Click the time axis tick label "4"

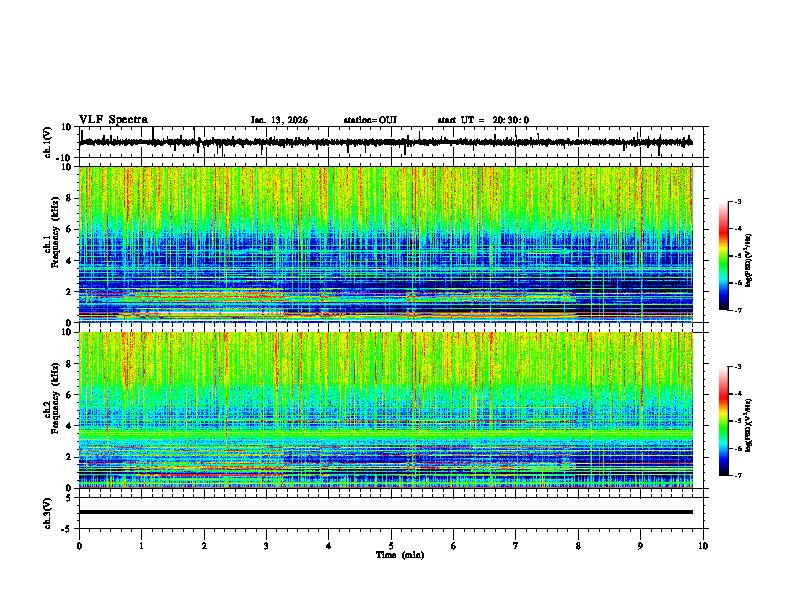pyautogui.click(x=329, y=546)
